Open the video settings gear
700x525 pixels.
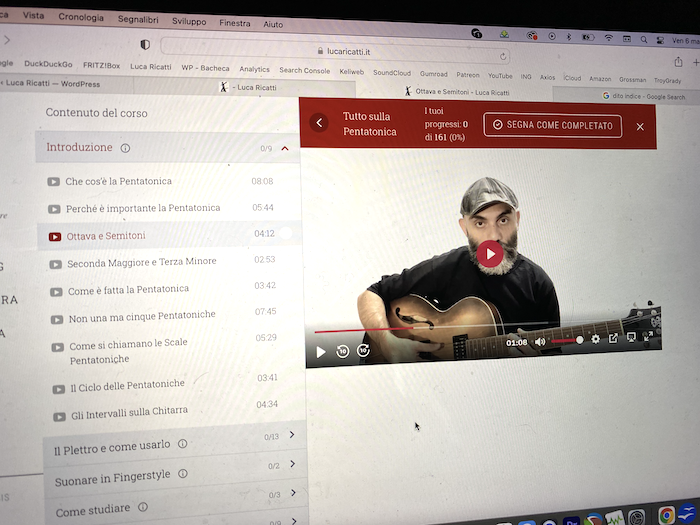(596, 339)
